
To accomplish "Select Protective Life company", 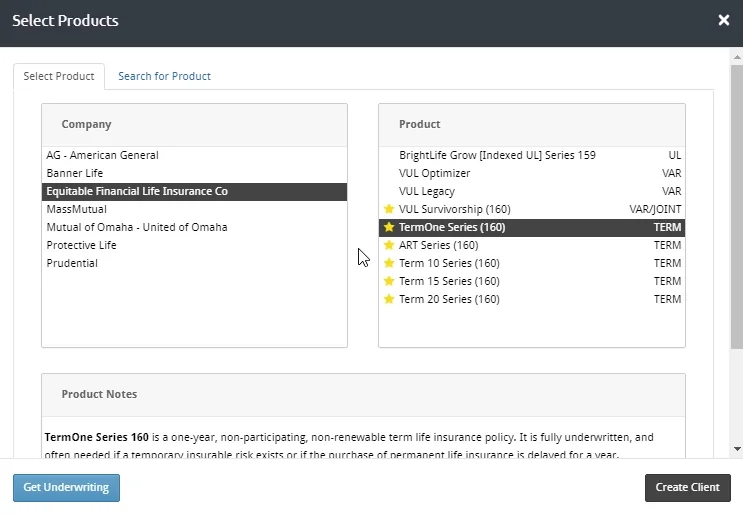I will [x=194, y=245].
